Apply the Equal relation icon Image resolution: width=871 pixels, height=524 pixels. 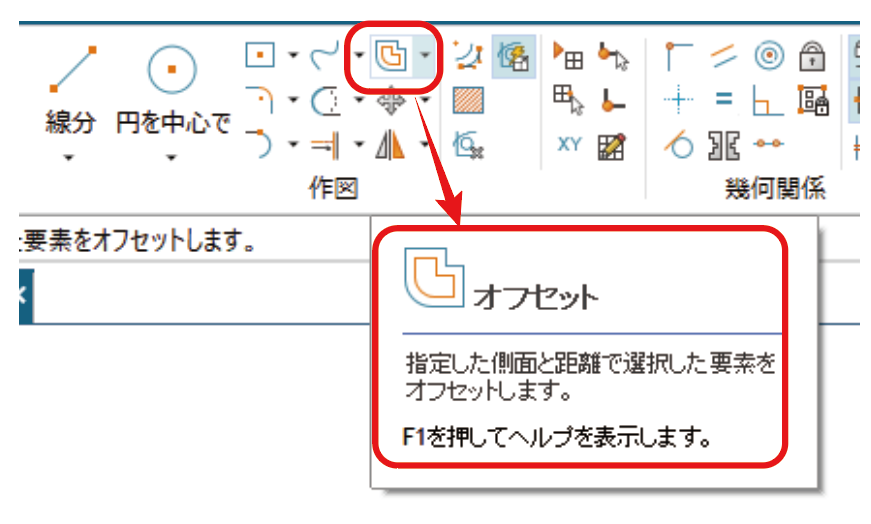click(x=724, y=101)
